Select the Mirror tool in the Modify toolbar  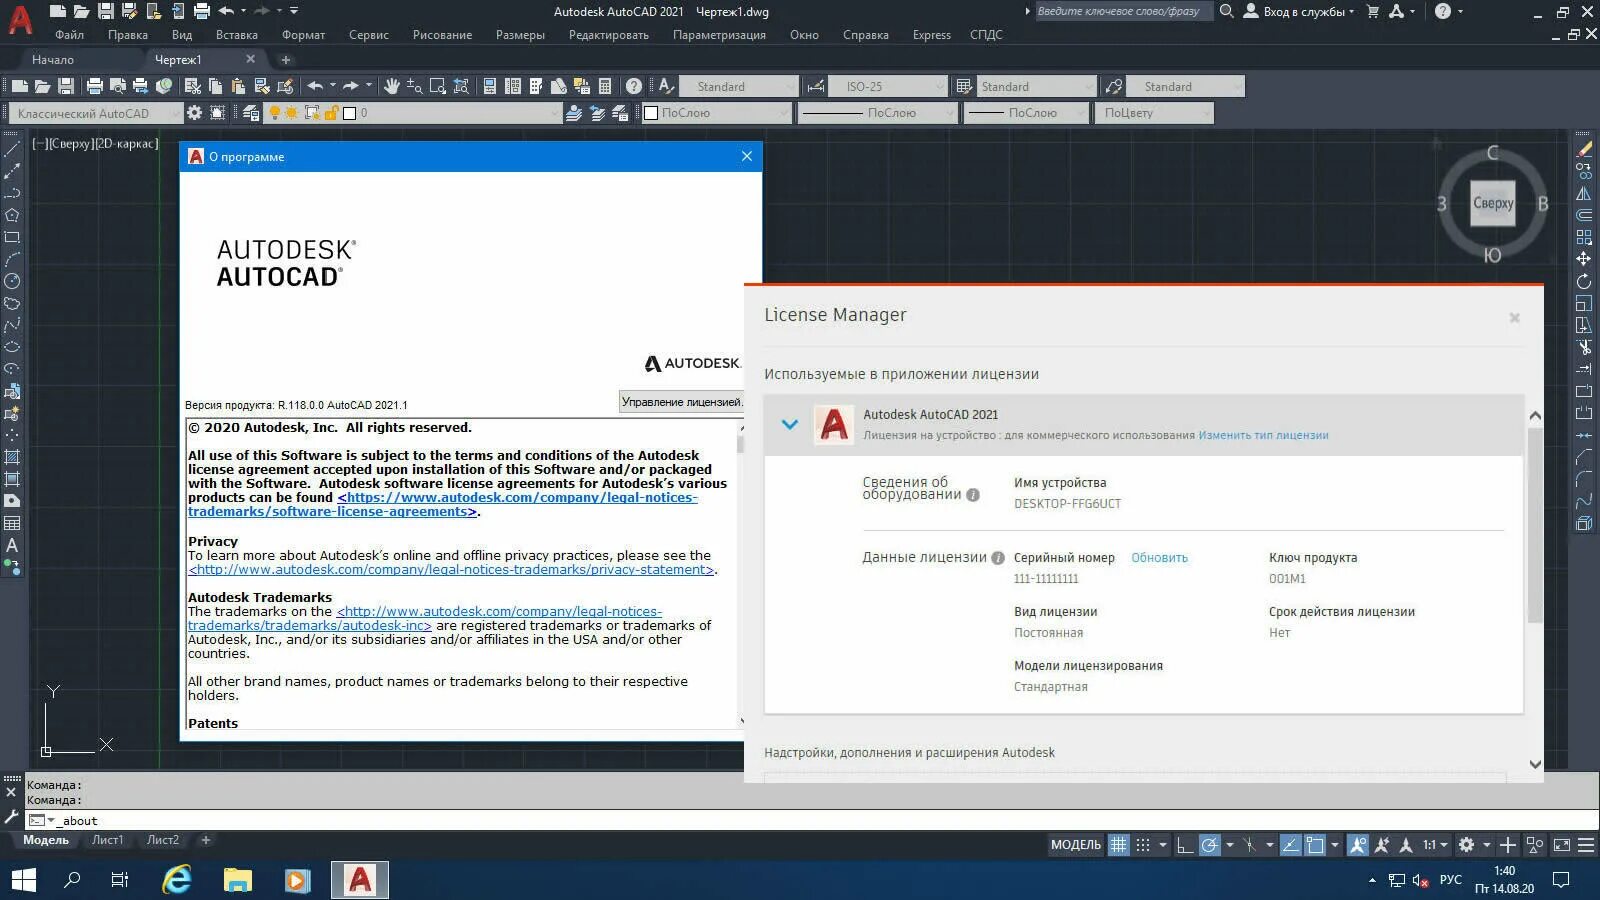pos(1584,193)
